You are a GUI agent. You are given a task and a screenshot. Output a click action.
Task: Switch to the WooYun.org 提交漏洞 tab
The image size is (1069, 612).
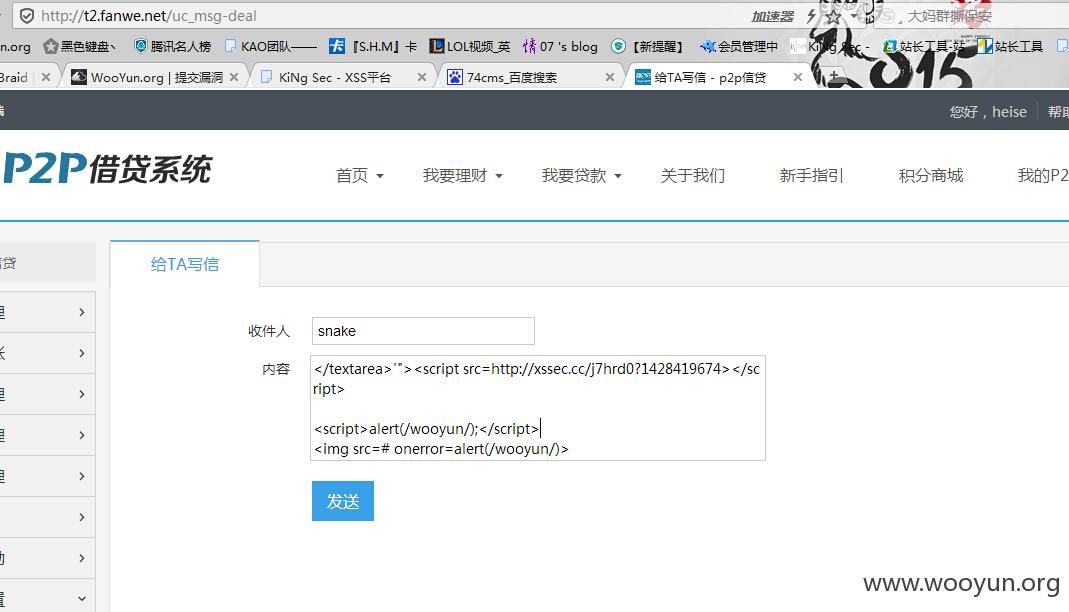click(155, 77)
